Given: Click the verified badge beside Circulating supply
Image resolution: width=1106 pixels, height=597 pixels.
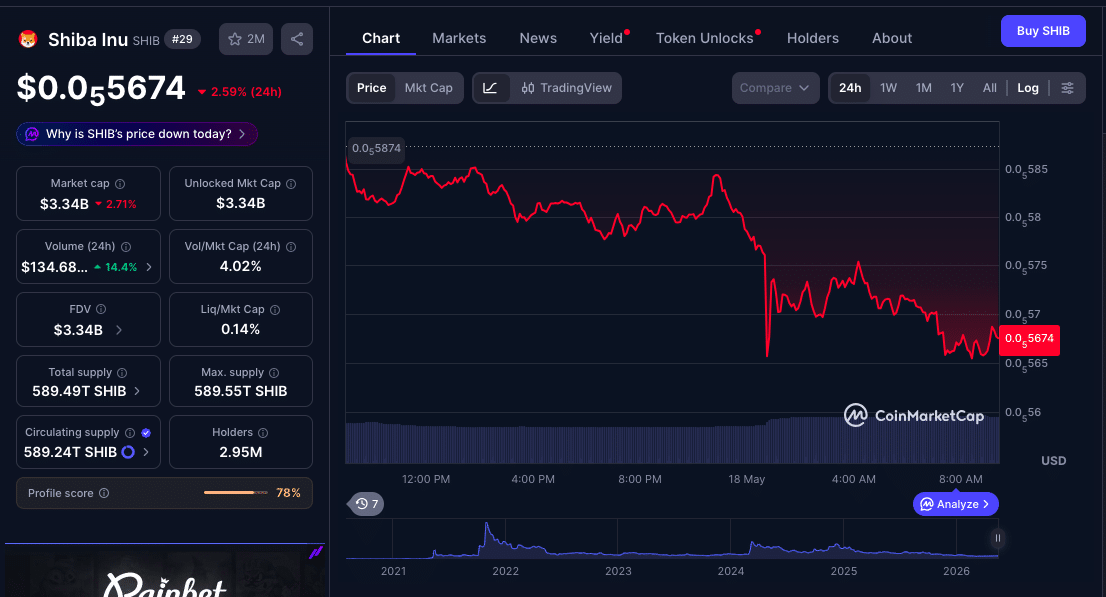Looking at the screenshot, I should point(146,433).
